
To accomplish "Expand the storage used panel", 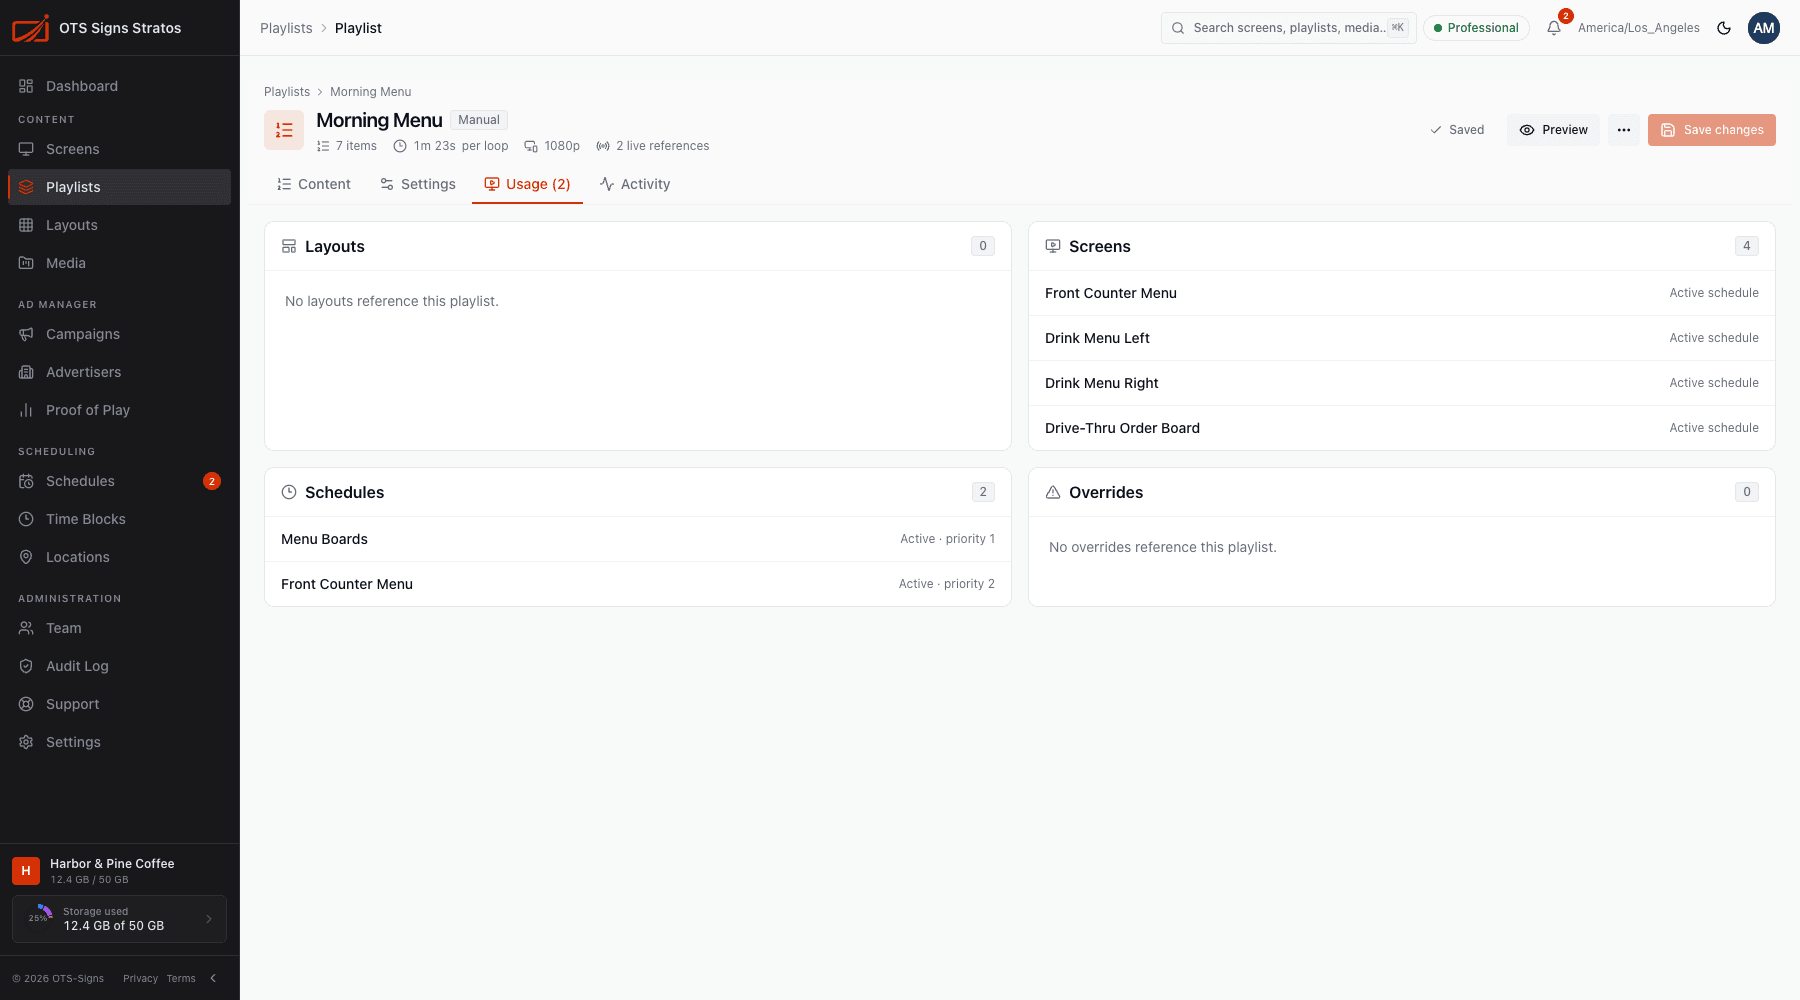I will tap(119, 919).
